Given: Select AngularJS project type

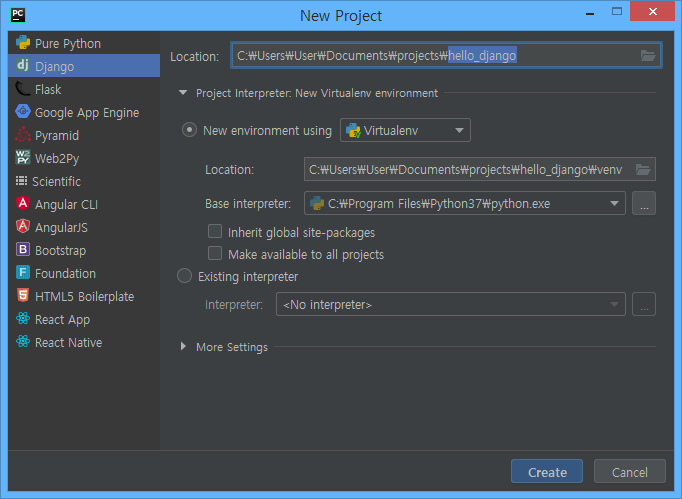Looking at the screenshot, I should 84,227.
